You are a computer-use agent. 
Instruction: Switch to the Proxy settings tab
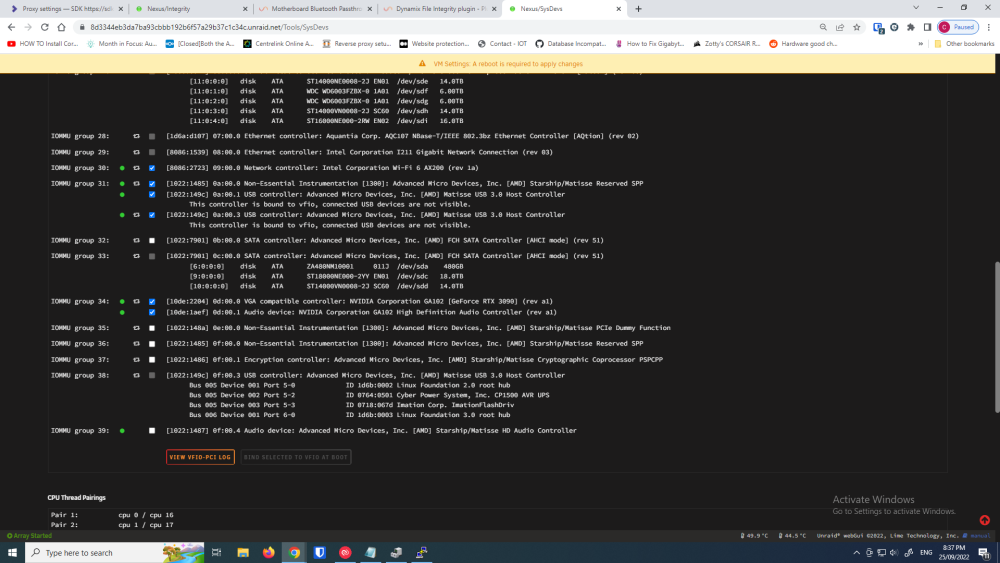click(x=64, y=9)
